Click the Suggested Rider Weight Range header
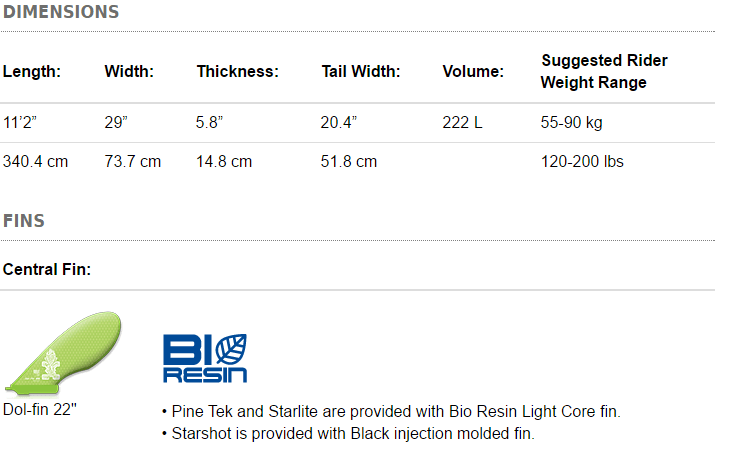The height and width of the screenshot is (458, 747). 604,71
